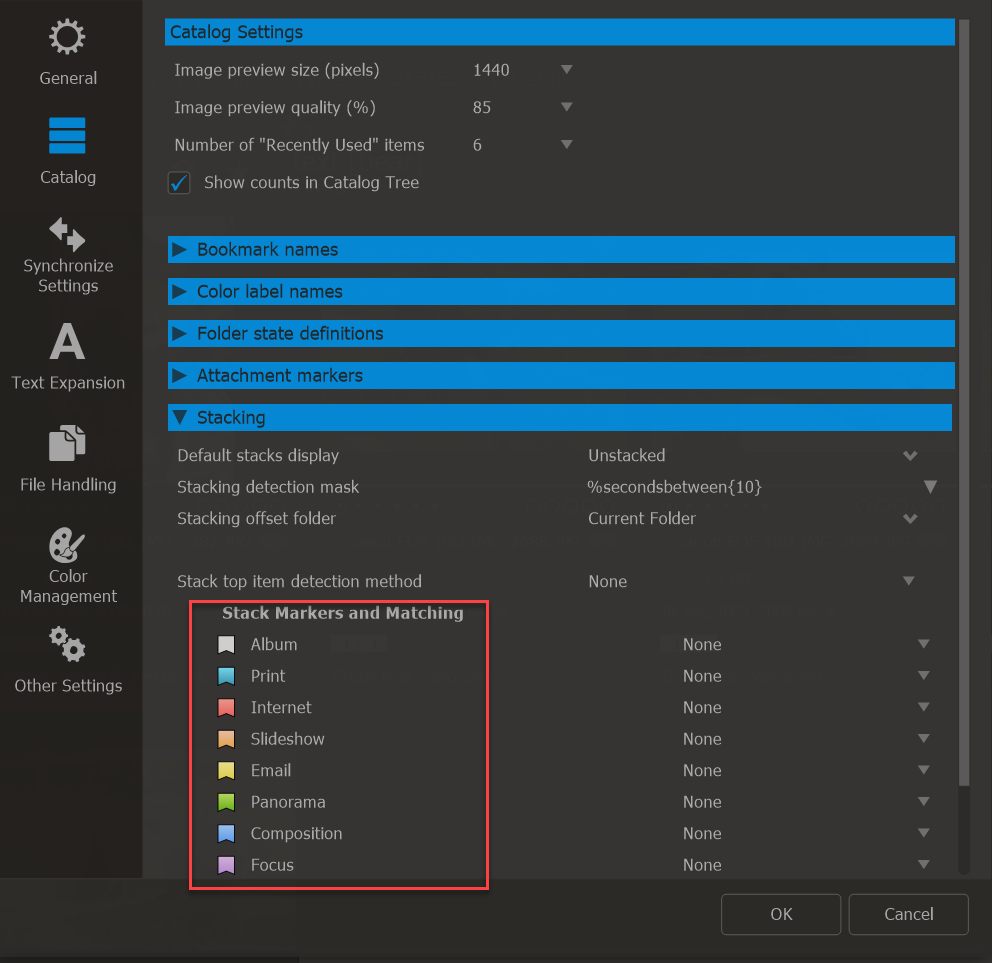This screenshot has height=963, width=992.
Task: Click the Email stack marker icon
Action: click(x=226, y=771)
